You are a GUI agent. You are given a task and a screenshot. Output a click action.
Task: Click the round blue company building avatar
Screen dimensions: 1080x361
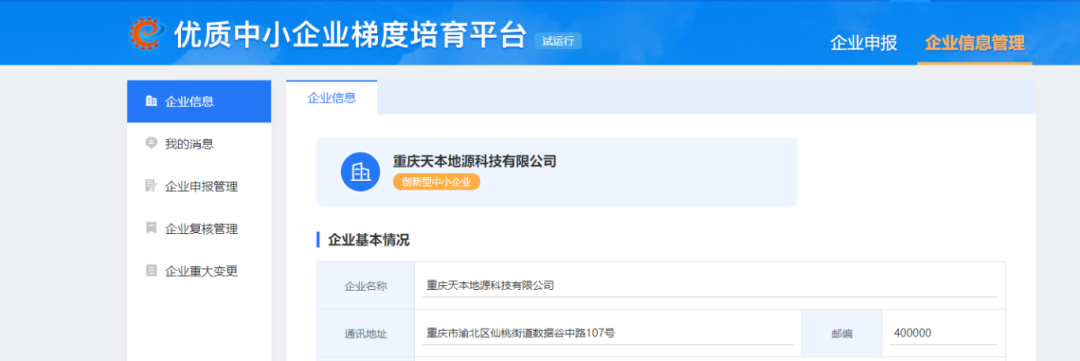(x=360, y=172)
